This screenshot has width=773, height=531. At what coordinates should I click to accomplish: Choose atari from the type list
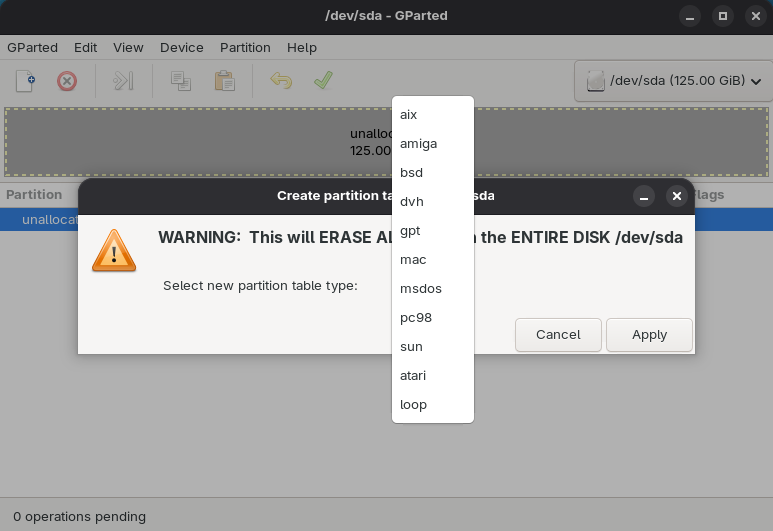(413, 376)
